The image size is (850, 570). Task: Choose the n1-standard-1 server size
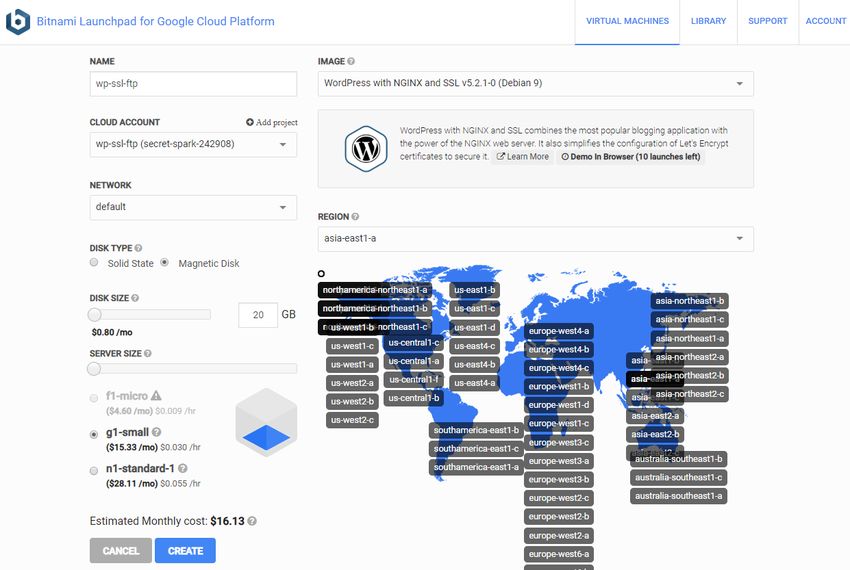tap(94, 470)
